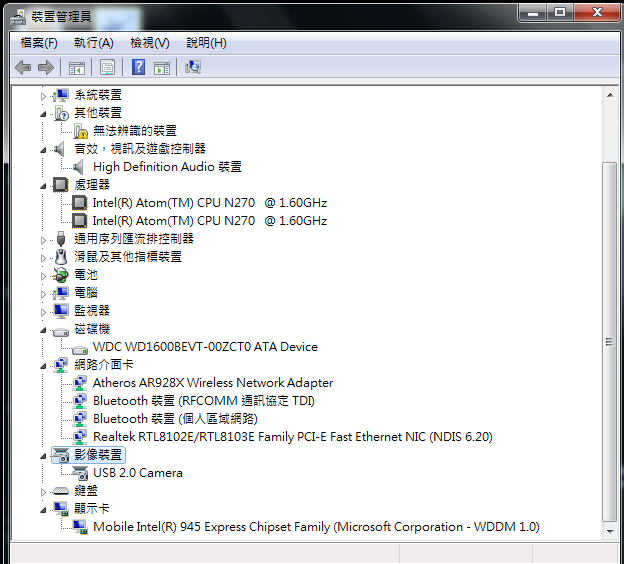Click the warning icon beside 無法辨識的裝置
The width and height of the screenshot is (624, 564).
tap(80, 131)
